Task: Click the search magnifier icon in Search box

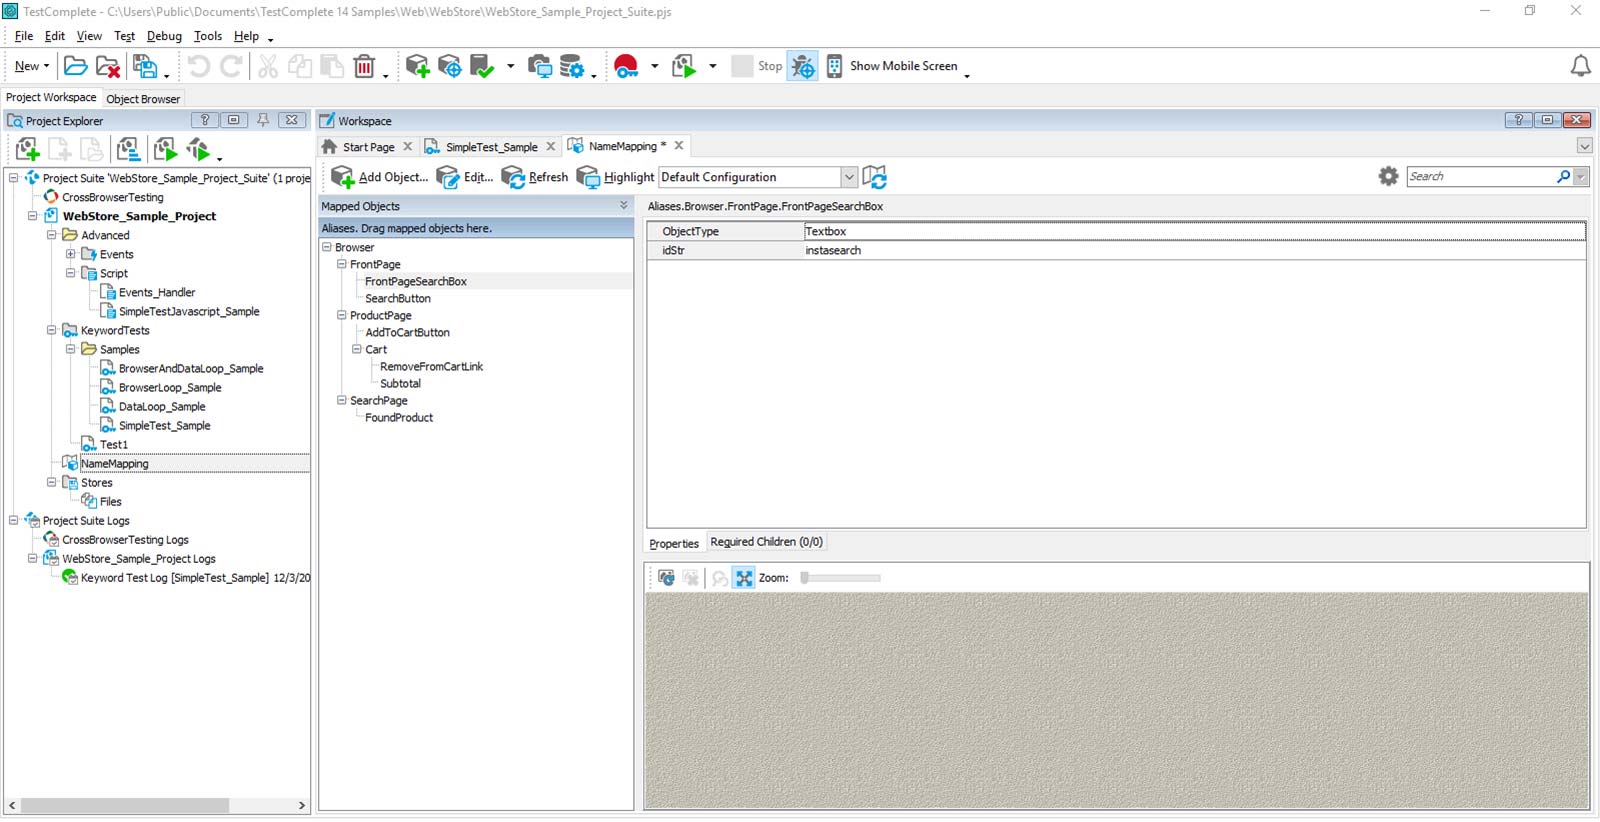Action: [x=1563, y=176]
